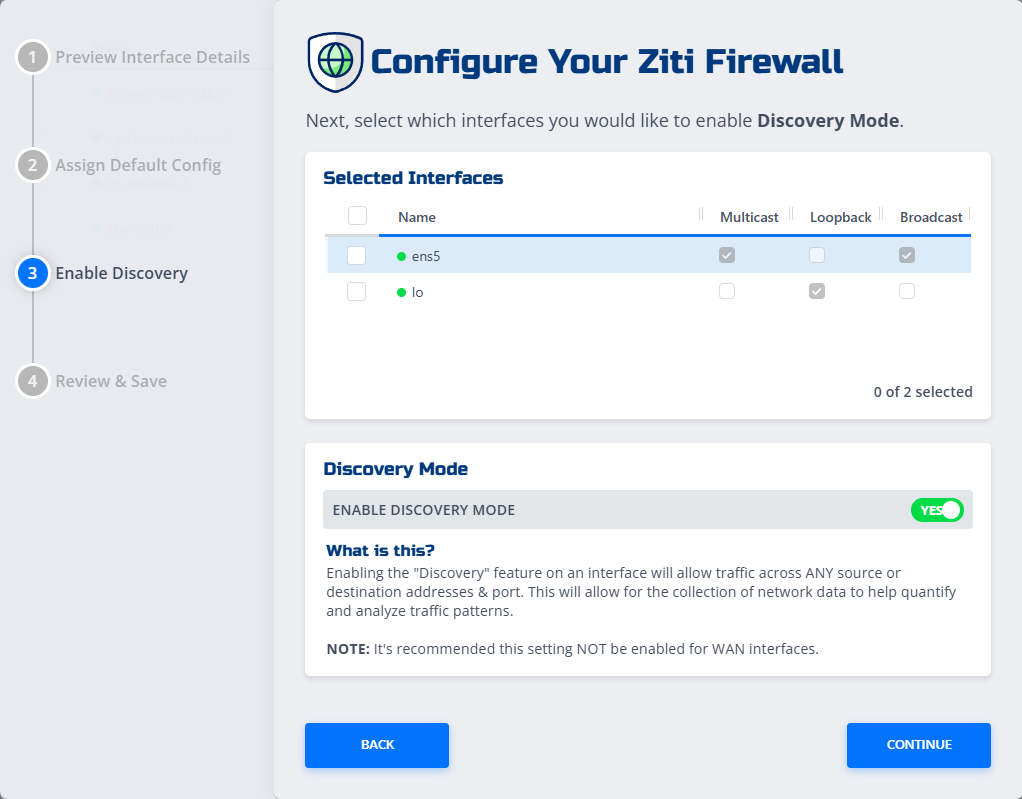Click the Ziti Firewall shield globe logo
The width and height of the screenshot is (1022, 799).
335,61
